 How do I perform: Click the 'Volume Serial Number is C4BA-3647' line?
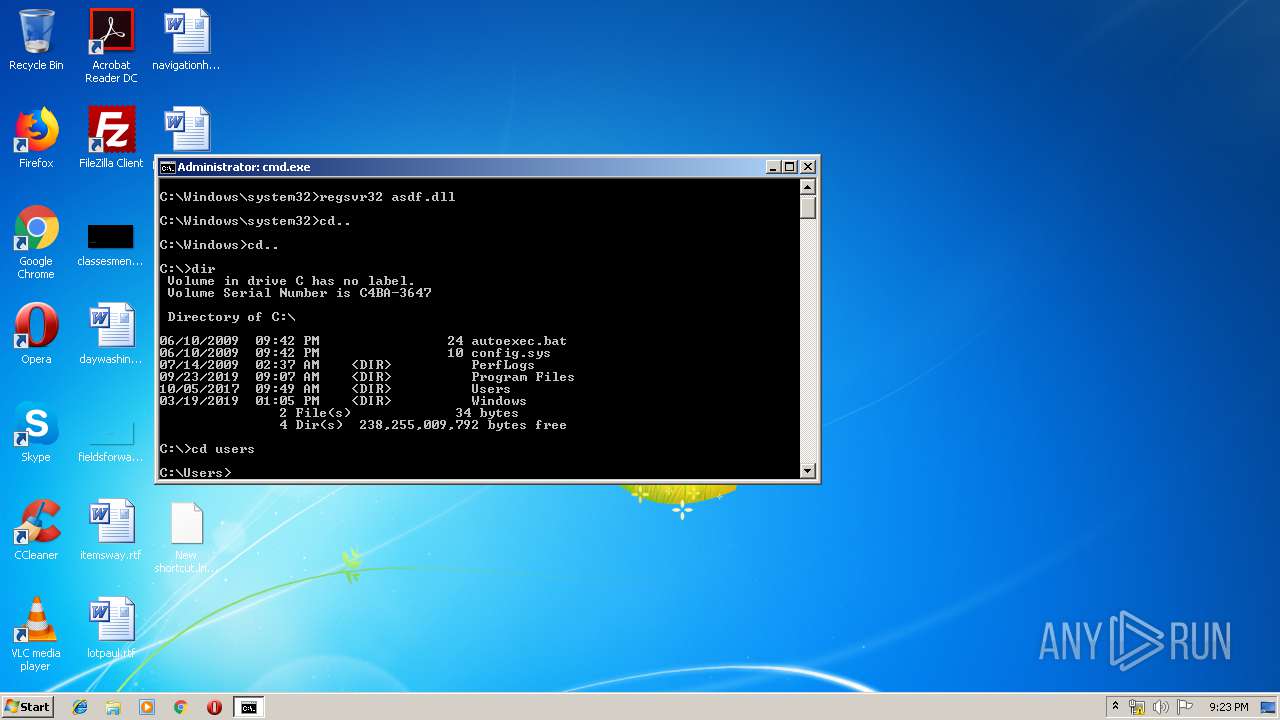click(x=299, y=293)
